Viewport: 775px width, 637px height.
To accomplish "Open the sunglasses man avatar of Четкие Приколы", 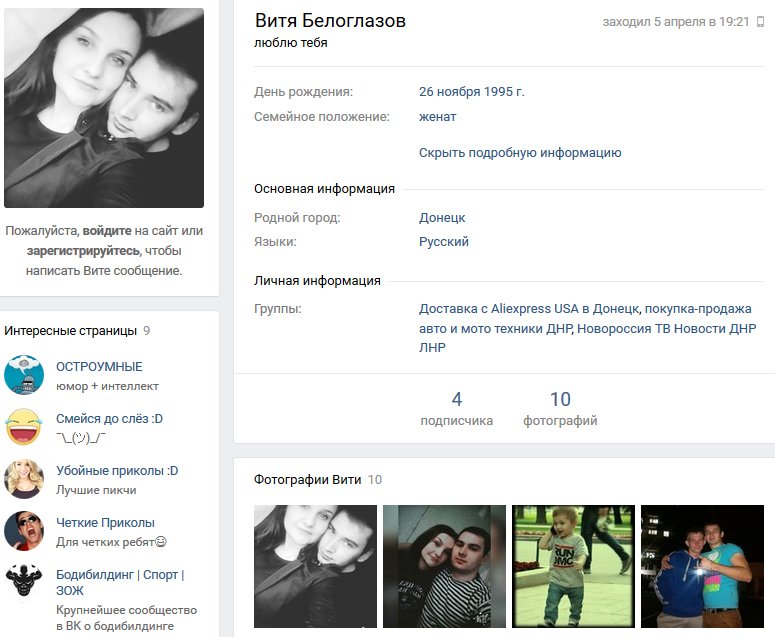I will [24, 531].
